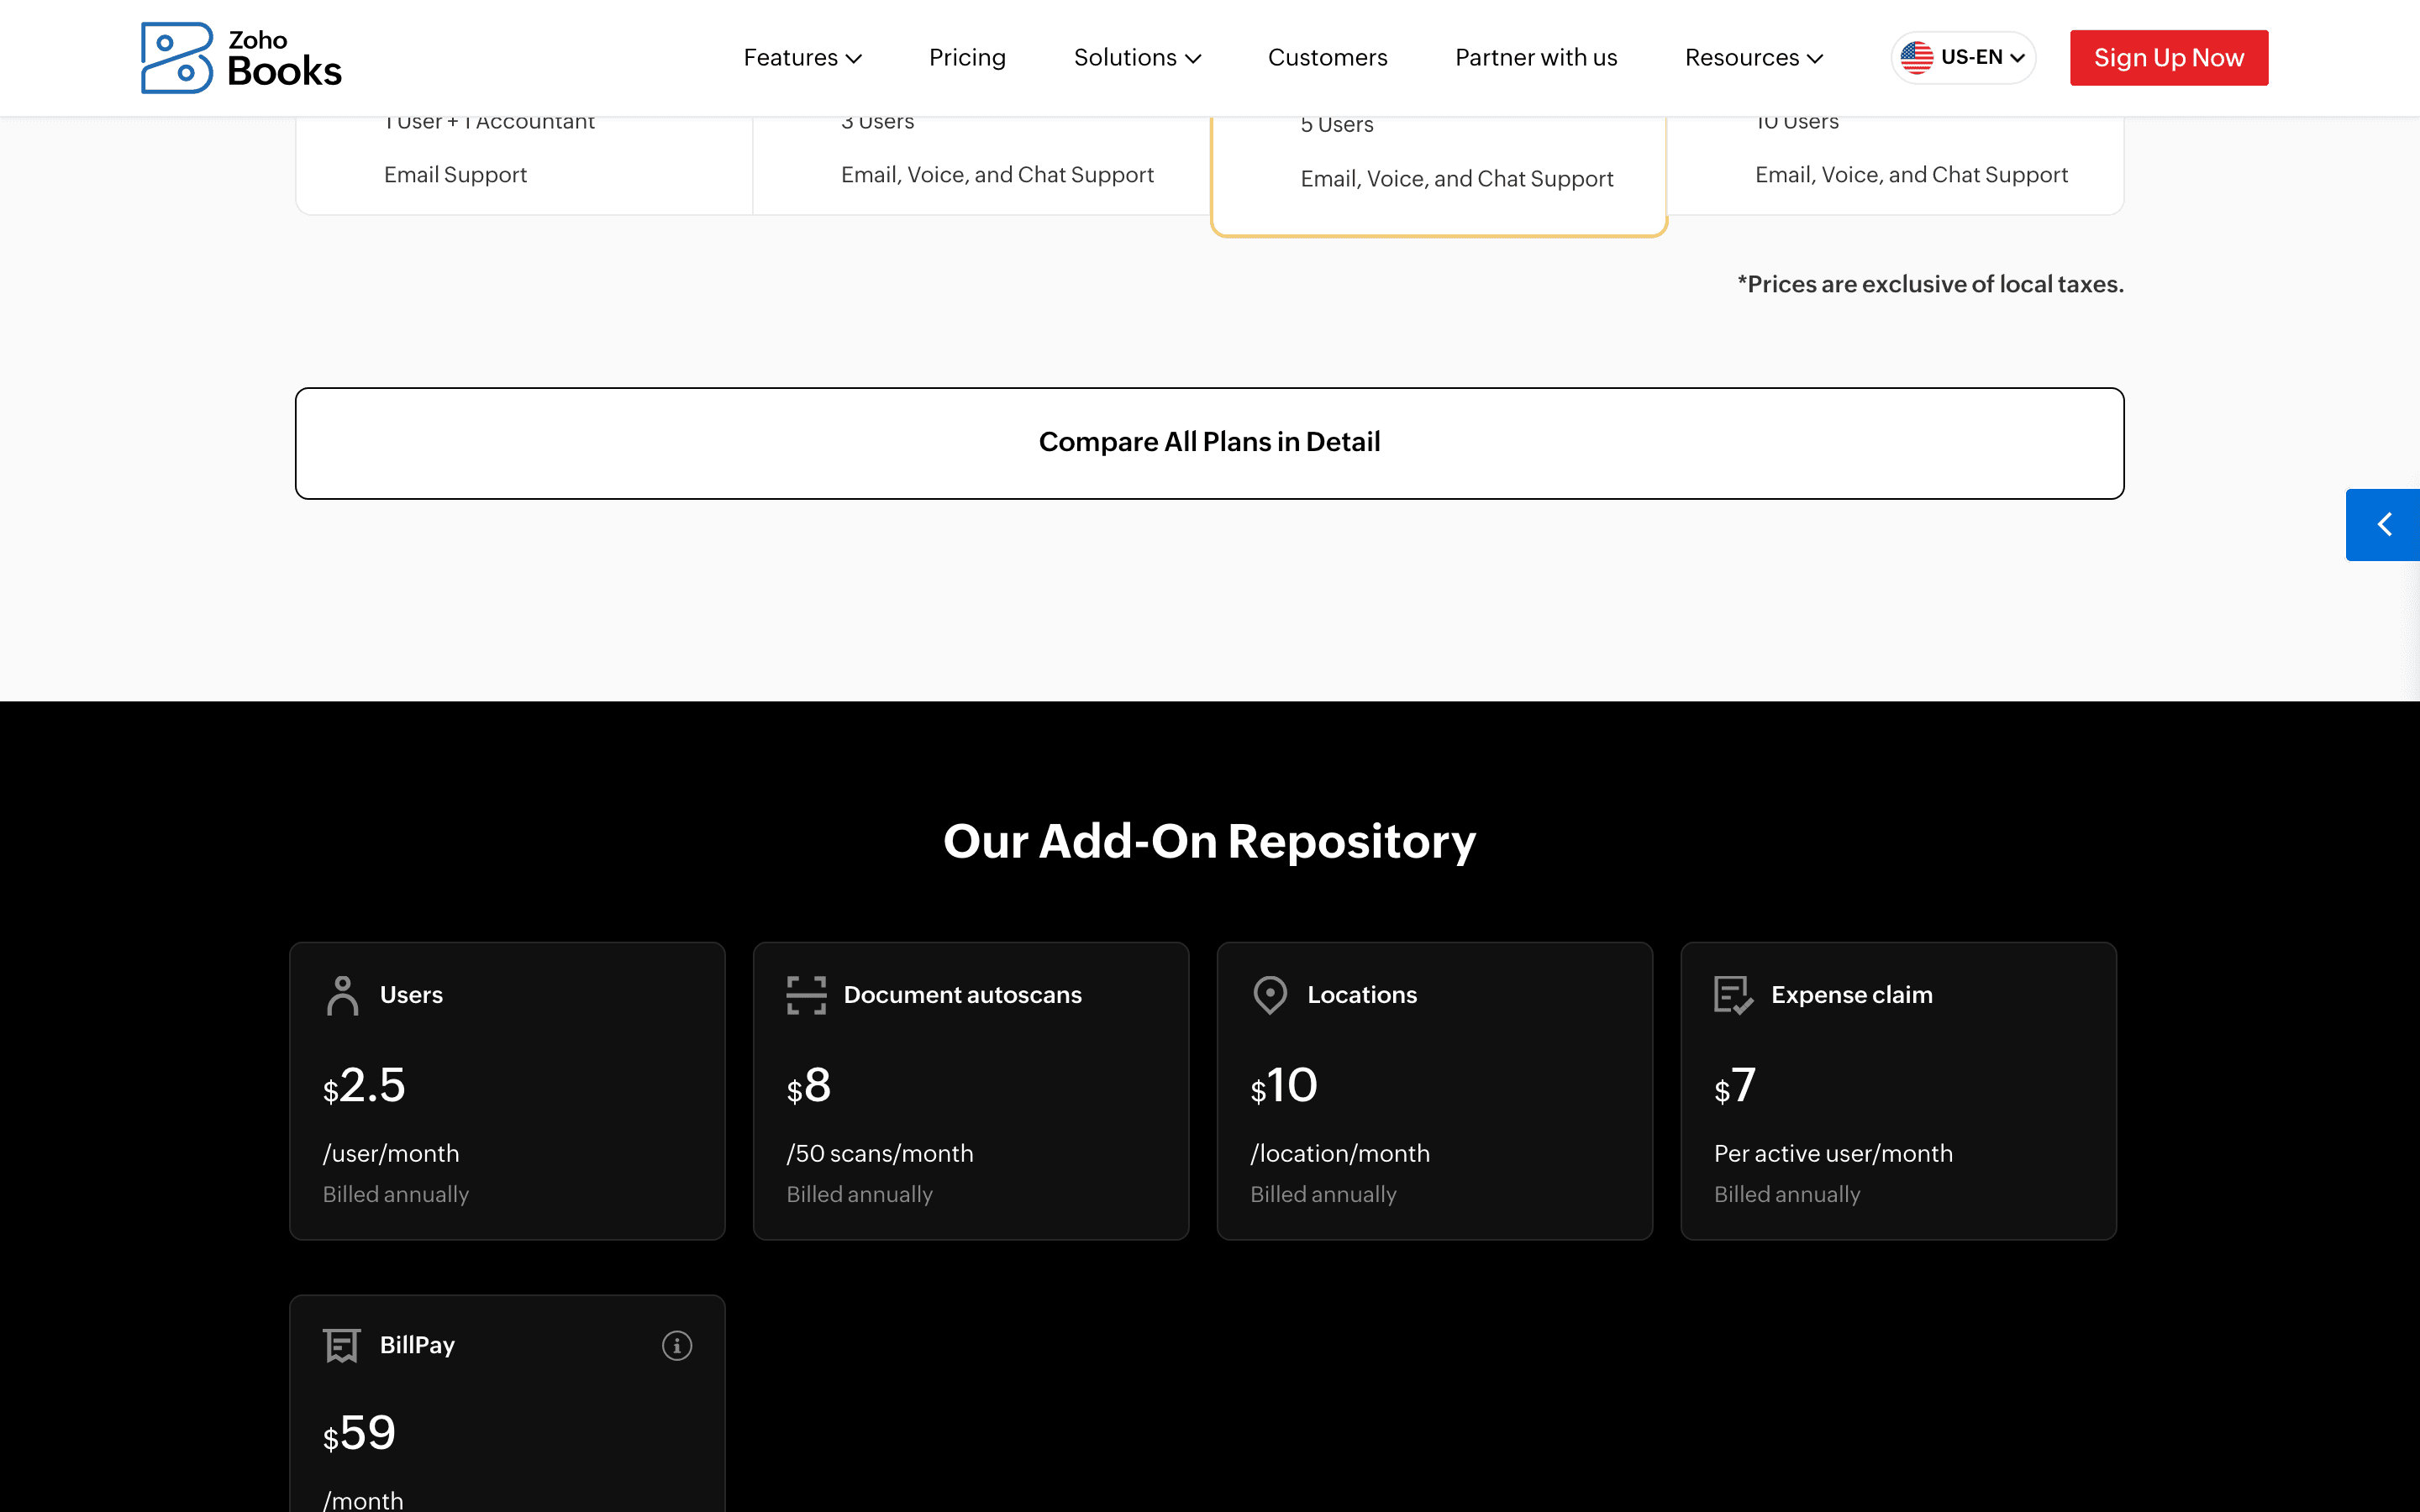The width and height of the screenshot is (2420, 1512).
Task: Select the Expense claim title
Action: 1851,995
